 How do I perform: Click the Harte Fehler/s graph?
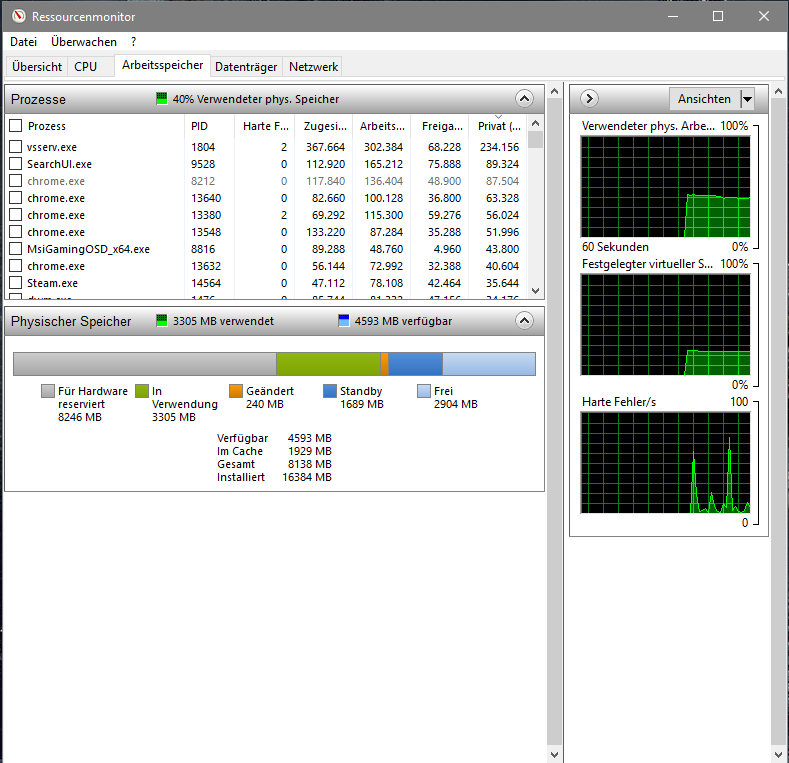(x=665, y=463)
